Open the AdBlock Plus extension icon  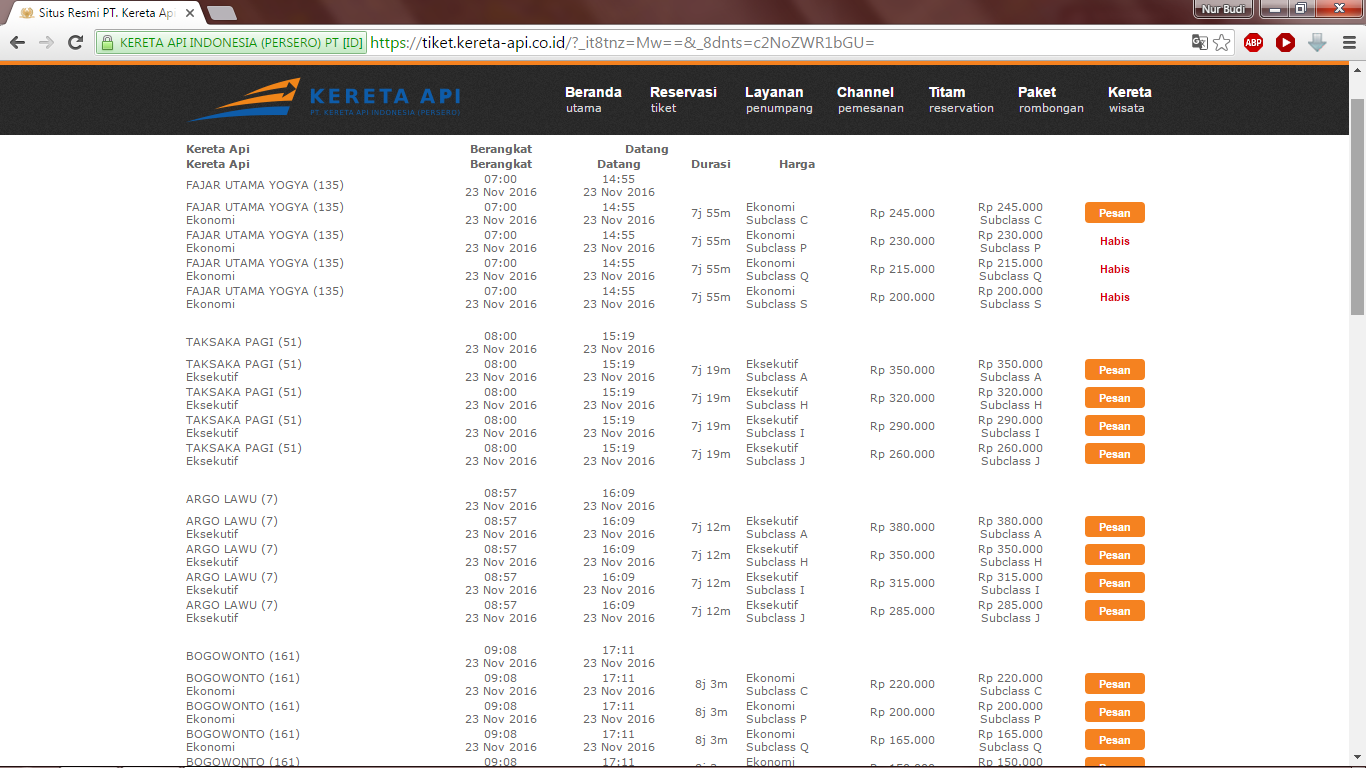coord(1253,42)
